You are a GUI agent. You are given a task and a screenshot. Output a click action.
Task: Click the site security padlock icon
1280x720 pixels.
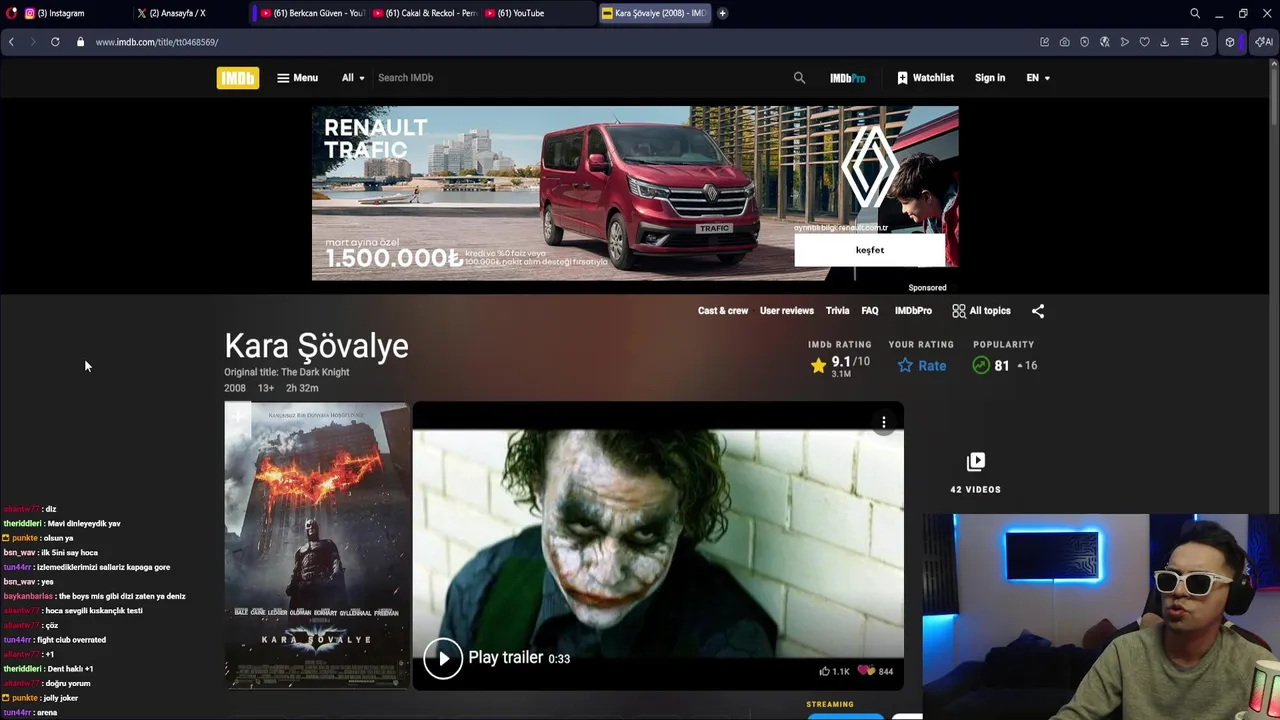pos(81,42)
